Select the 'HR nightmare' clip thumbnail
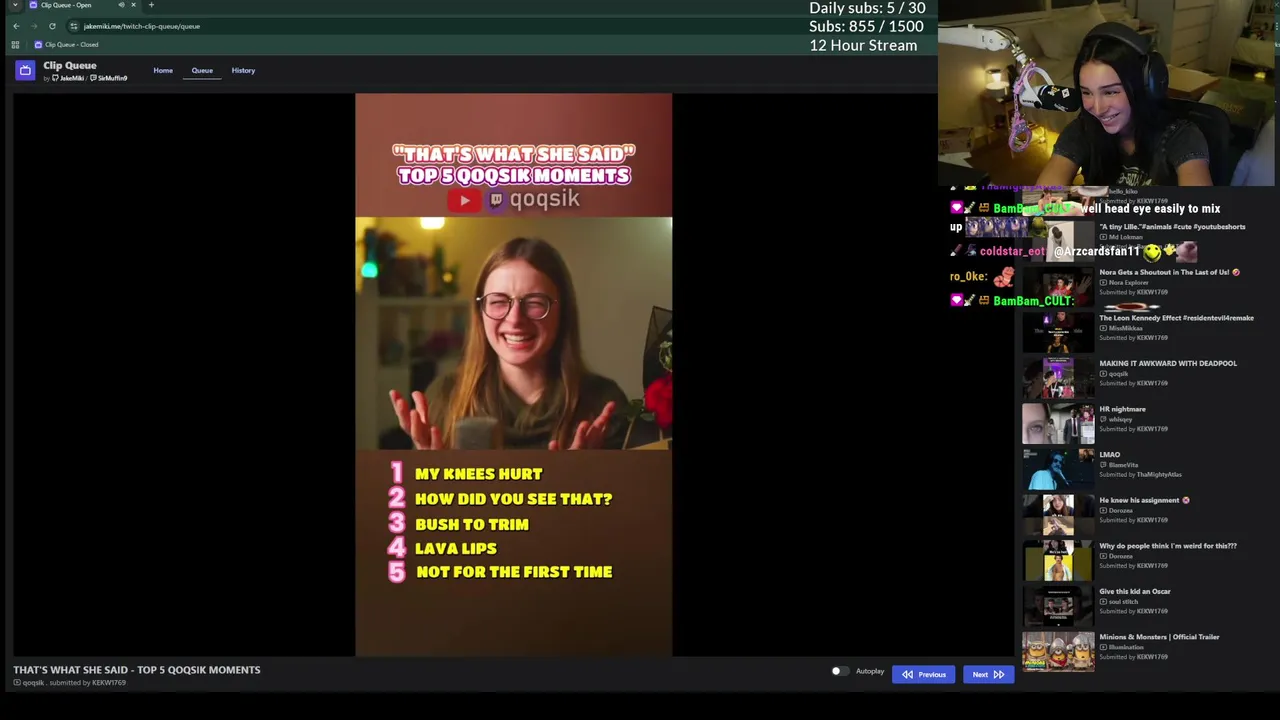The width and height of the screenshot is (1280, 720). pos(1058,422)
